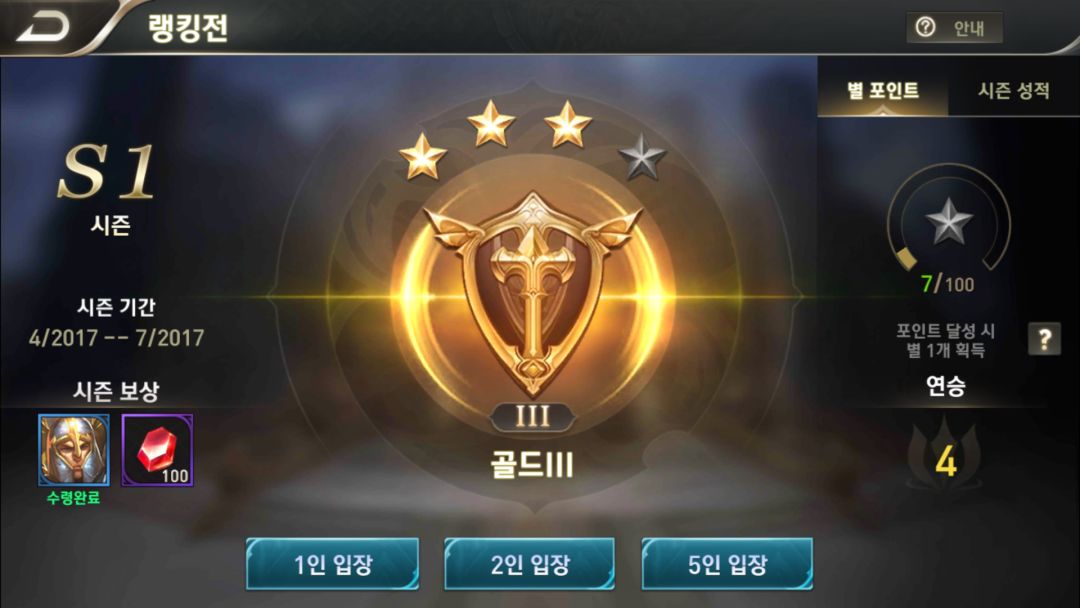The image size is (1080, 608).
Task: Click the S1 season logo
Action: 107,172
